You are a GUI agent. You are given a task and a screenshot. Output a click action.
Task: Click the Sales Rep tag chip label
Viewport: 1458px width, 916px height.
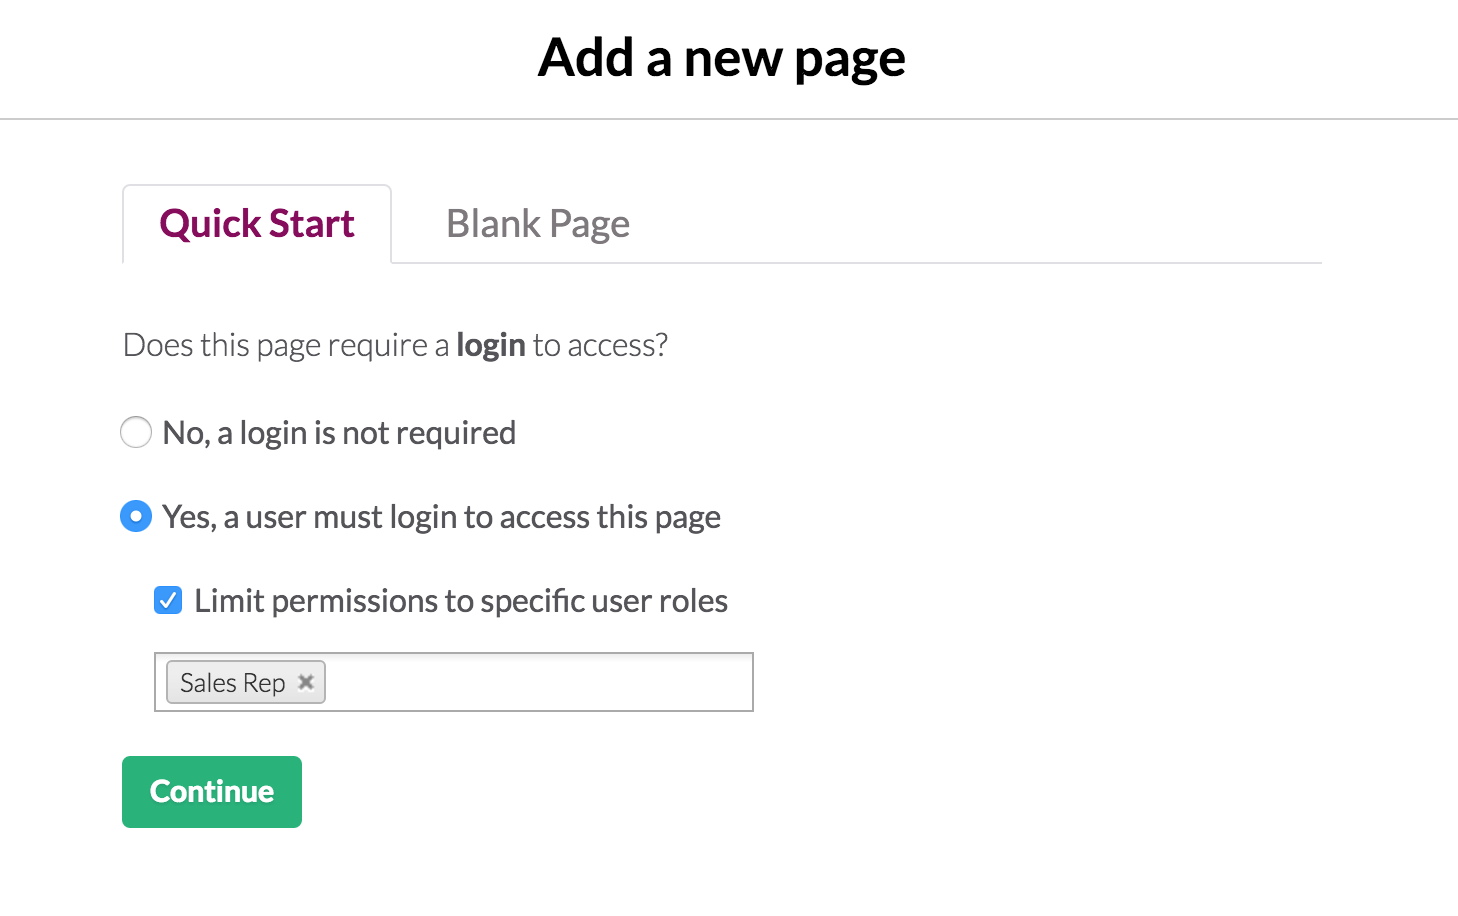(233, 682)
